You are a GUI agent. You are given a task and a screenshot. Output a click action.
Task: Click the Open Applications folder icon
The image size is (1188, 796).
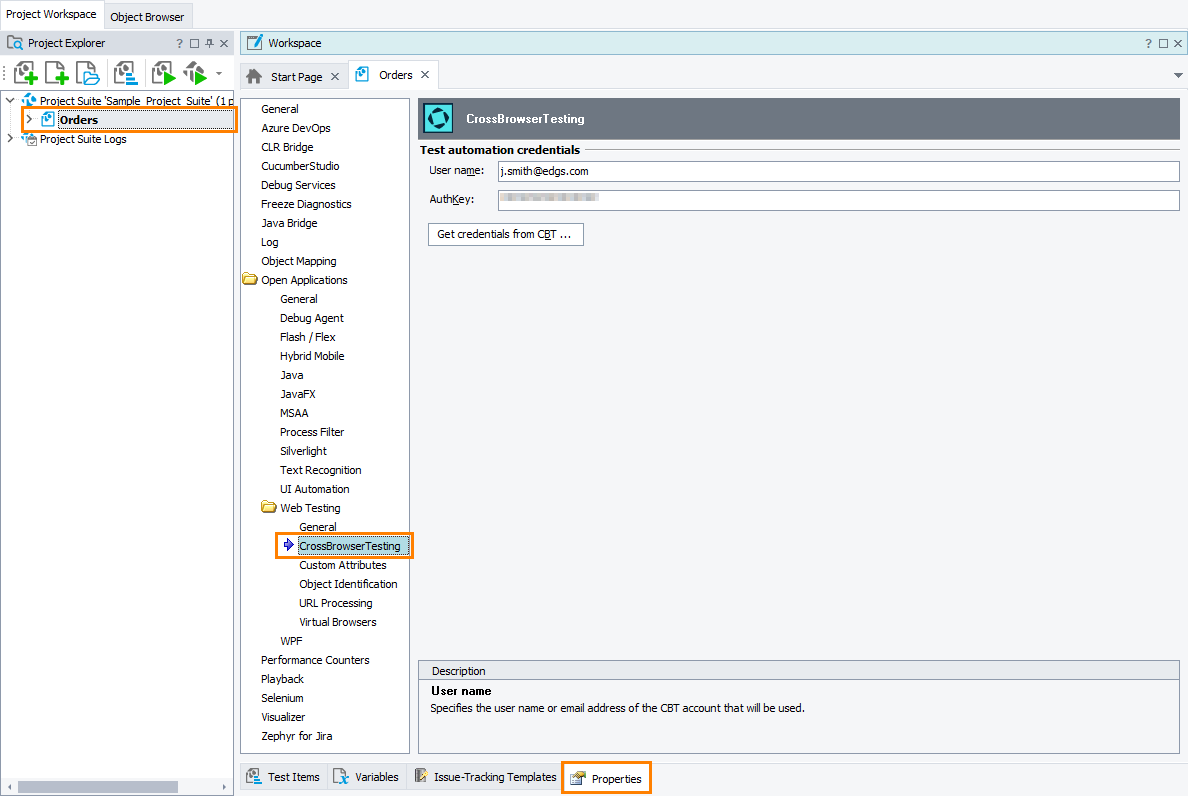click(x=250, y=279)
